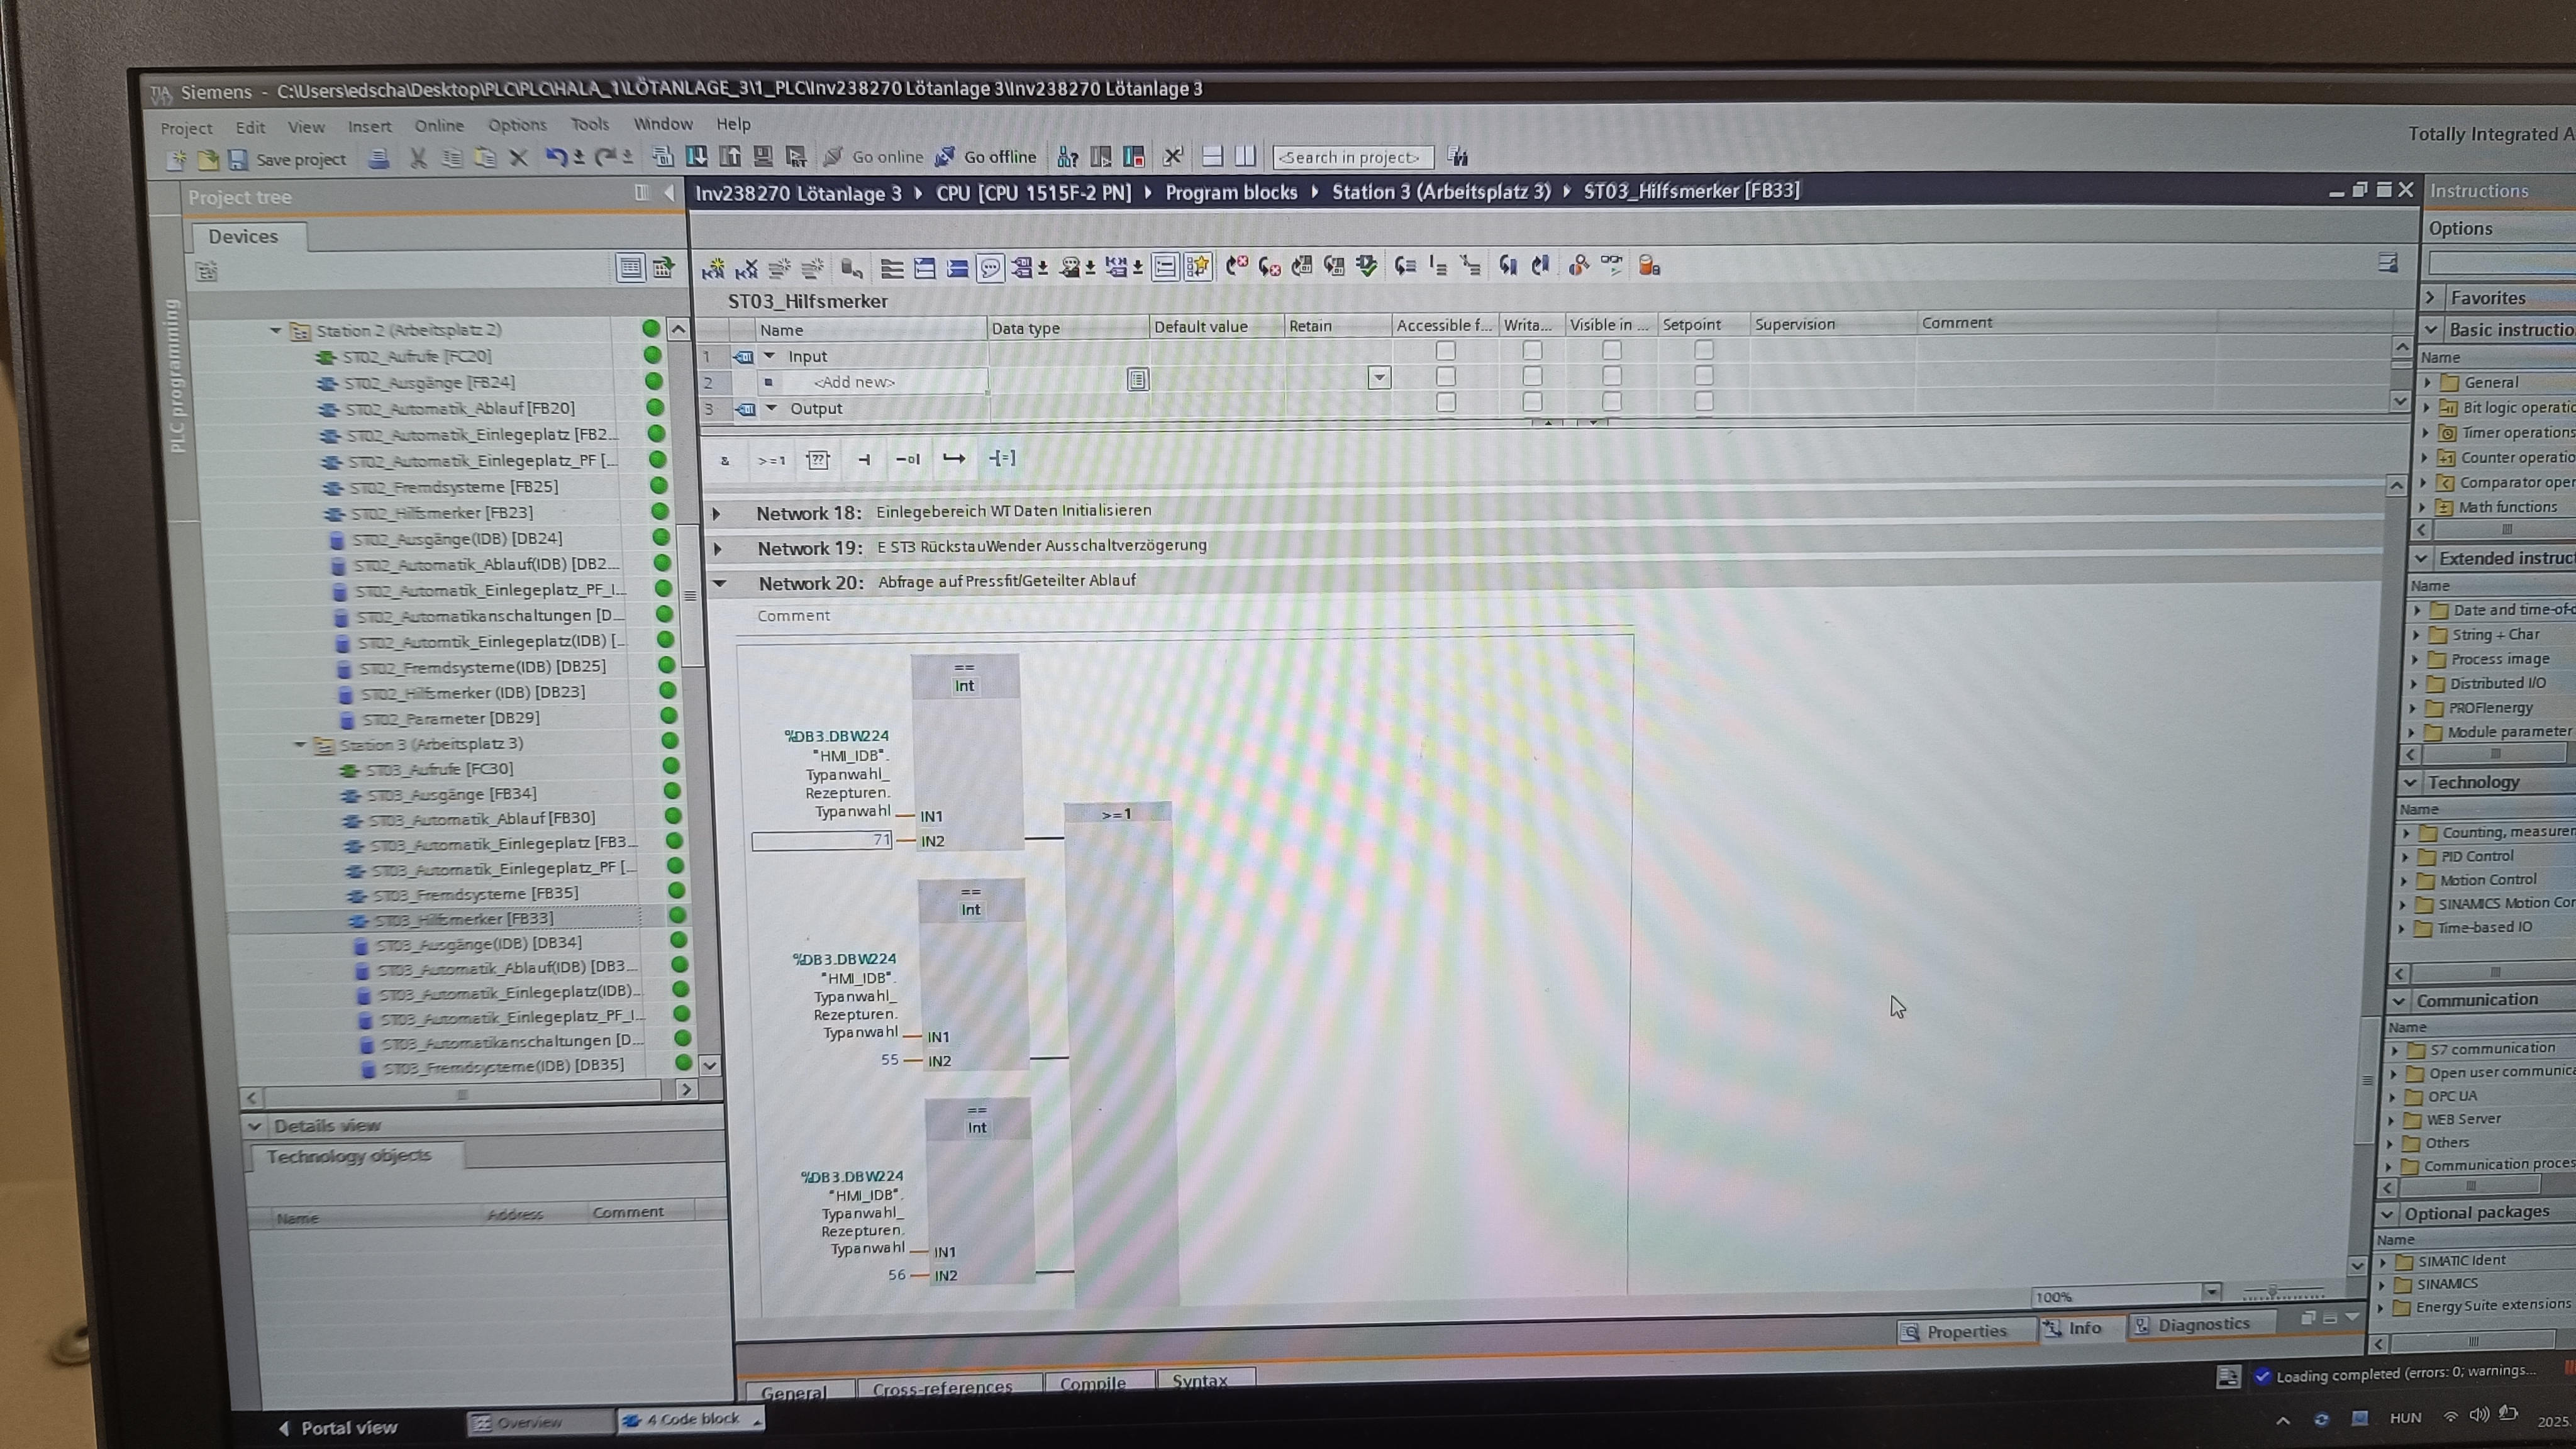The image size is (2576, 1449).
Task: Click the Search in project field
Action: (1353, 157)
